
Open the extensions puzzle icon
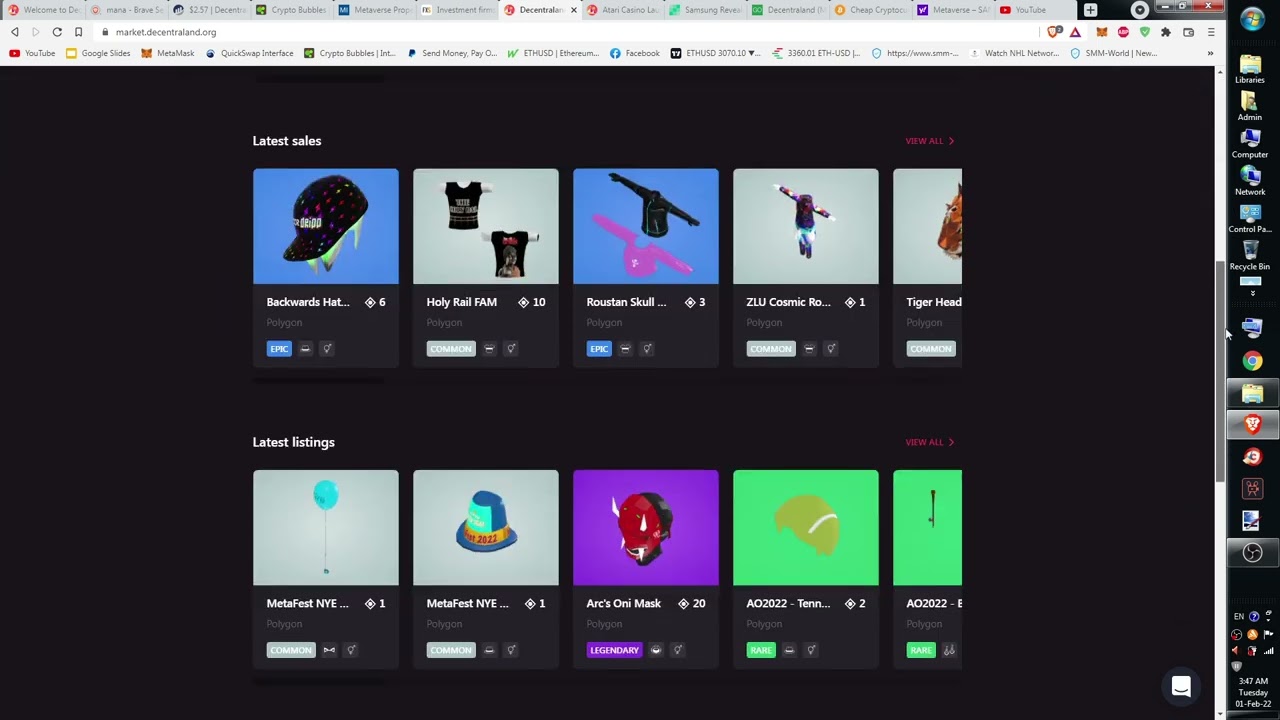(x=1166, y=32)
